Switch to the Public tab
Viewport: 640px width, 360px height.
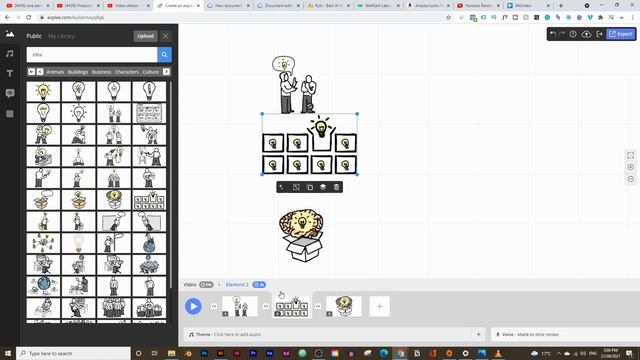[34, 36]
